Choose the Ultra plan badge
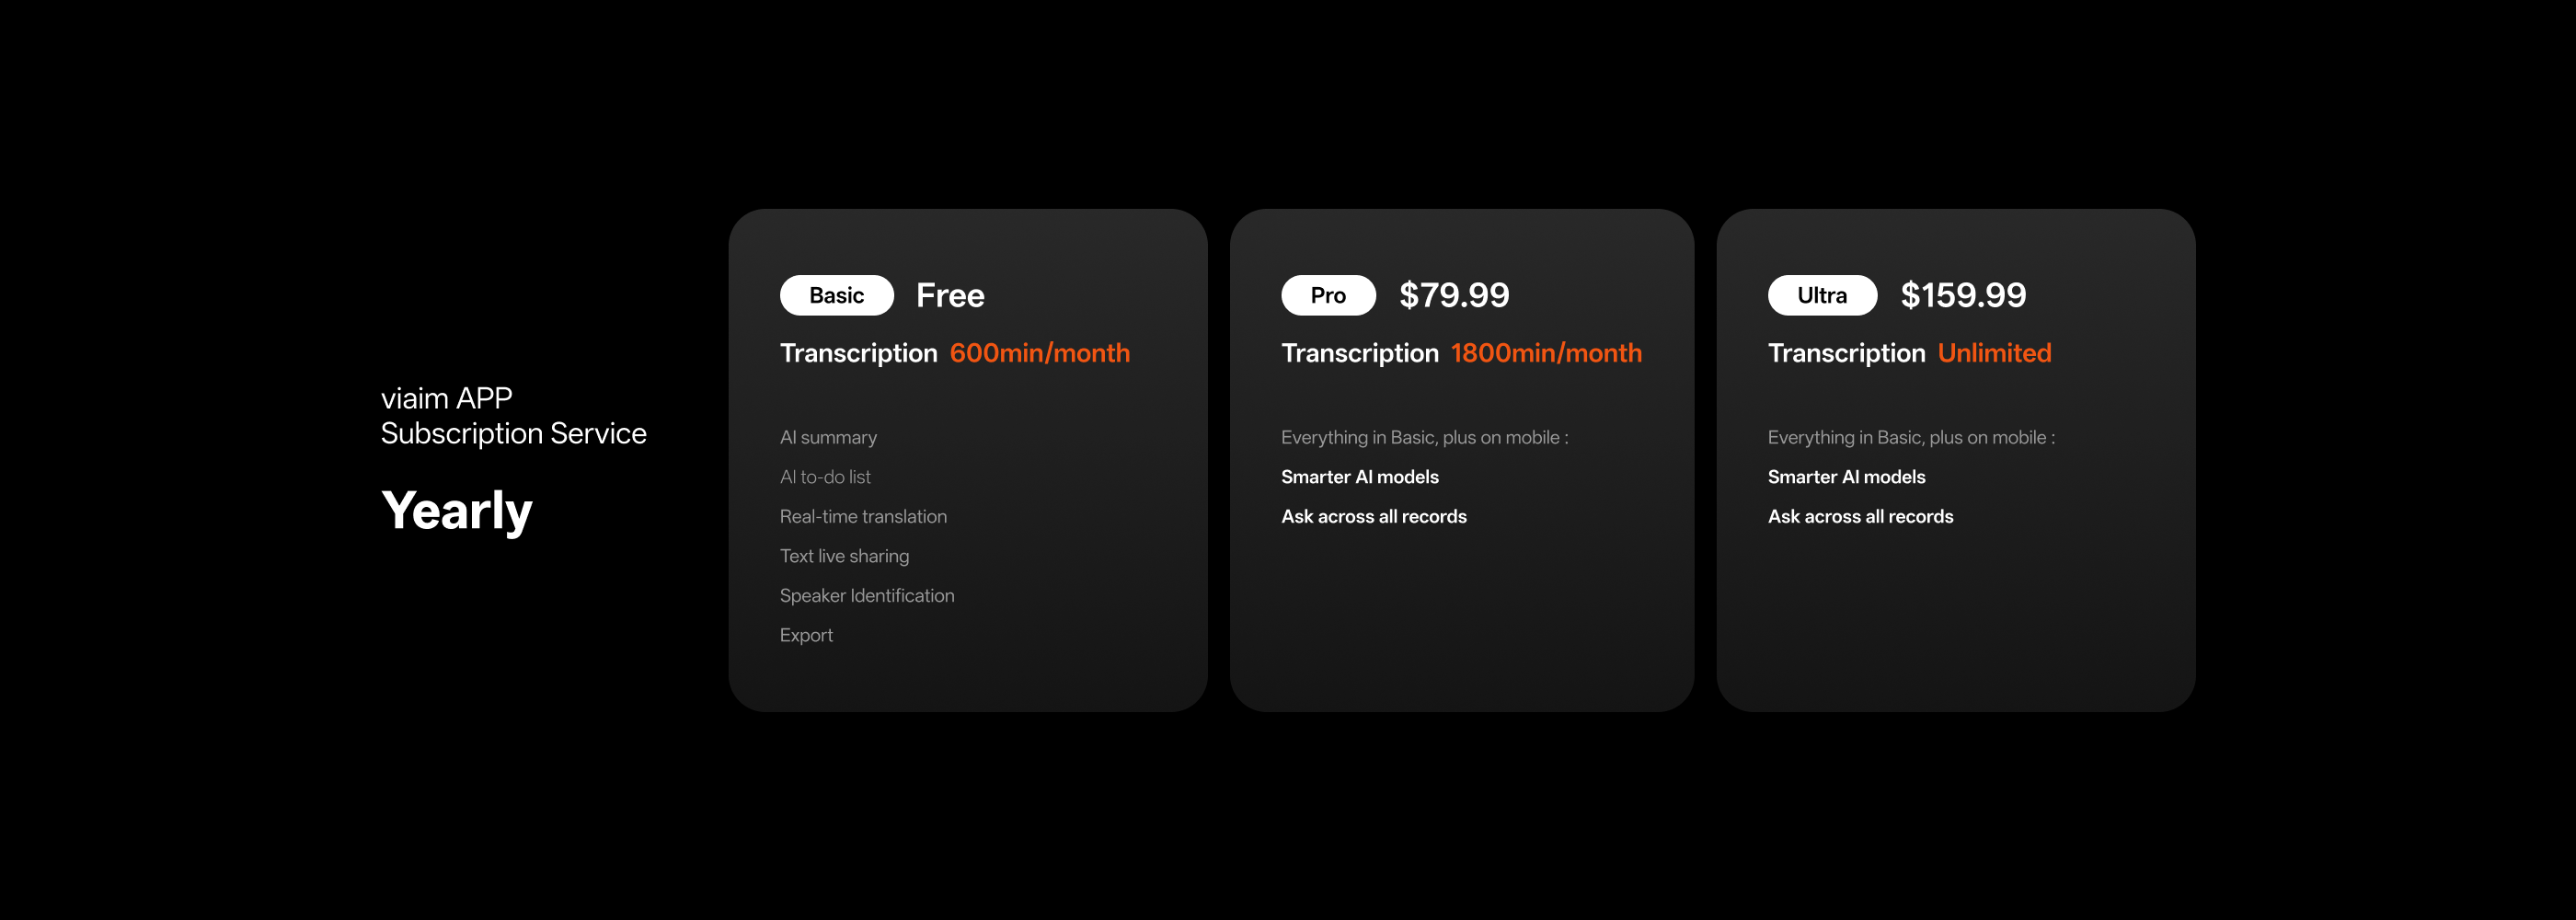Screen dimensions: 2576x920 coord(1821,295)
